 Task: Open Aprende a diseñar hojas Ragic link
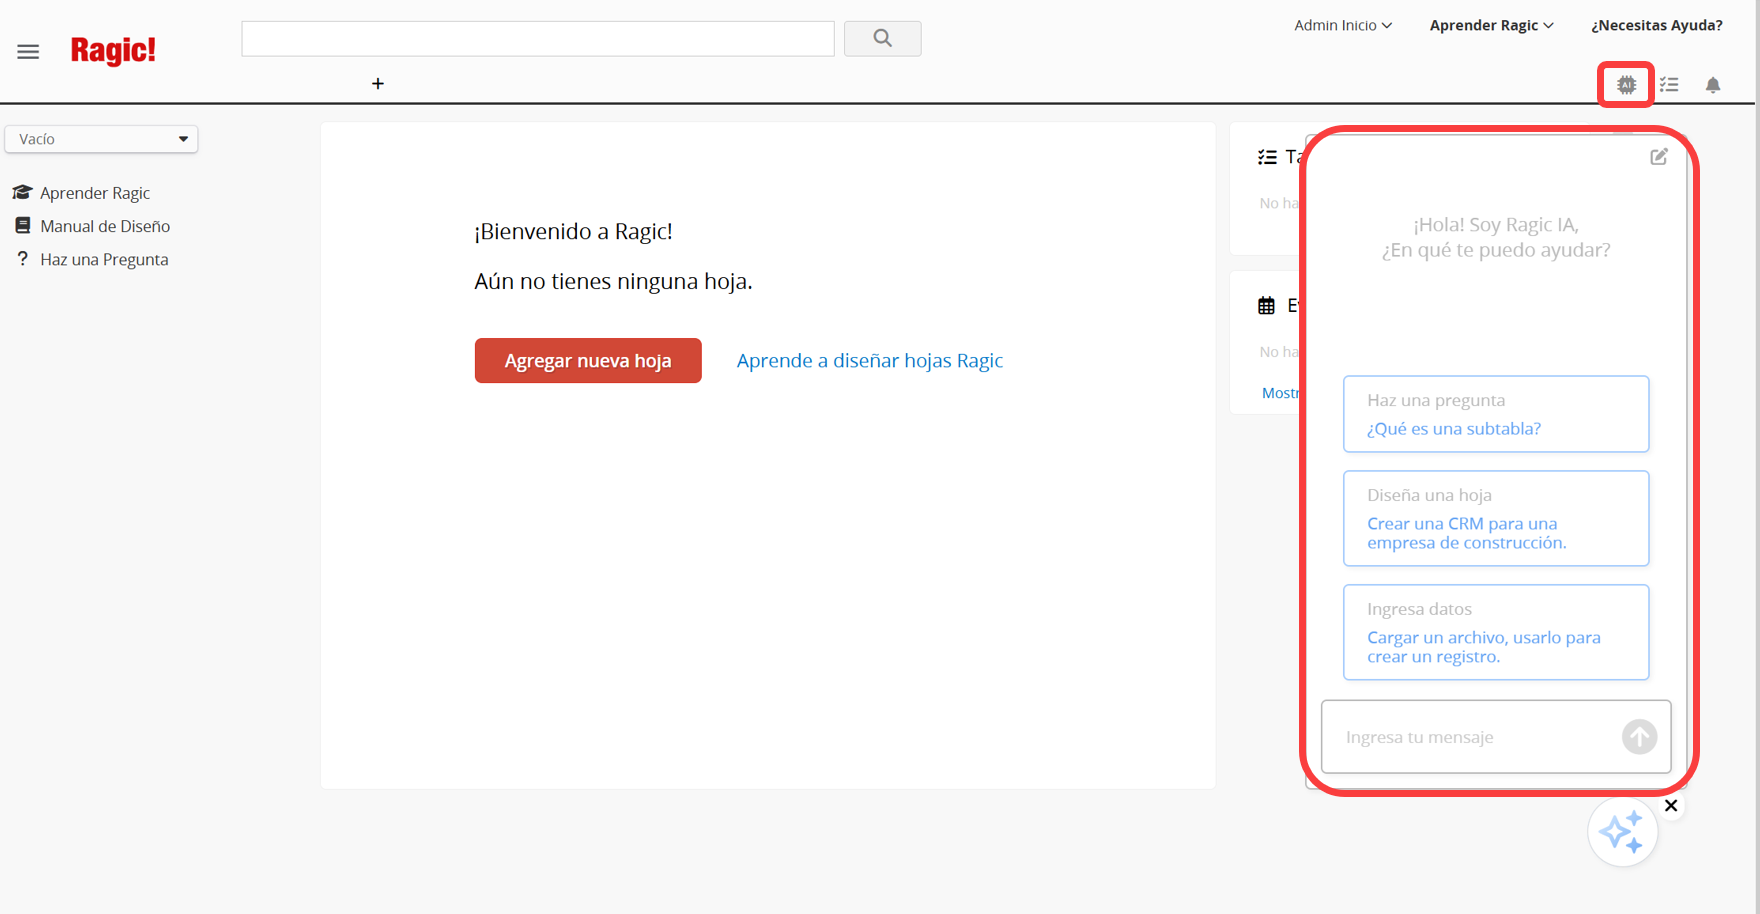pyautogui.click(x=869, y=360)
